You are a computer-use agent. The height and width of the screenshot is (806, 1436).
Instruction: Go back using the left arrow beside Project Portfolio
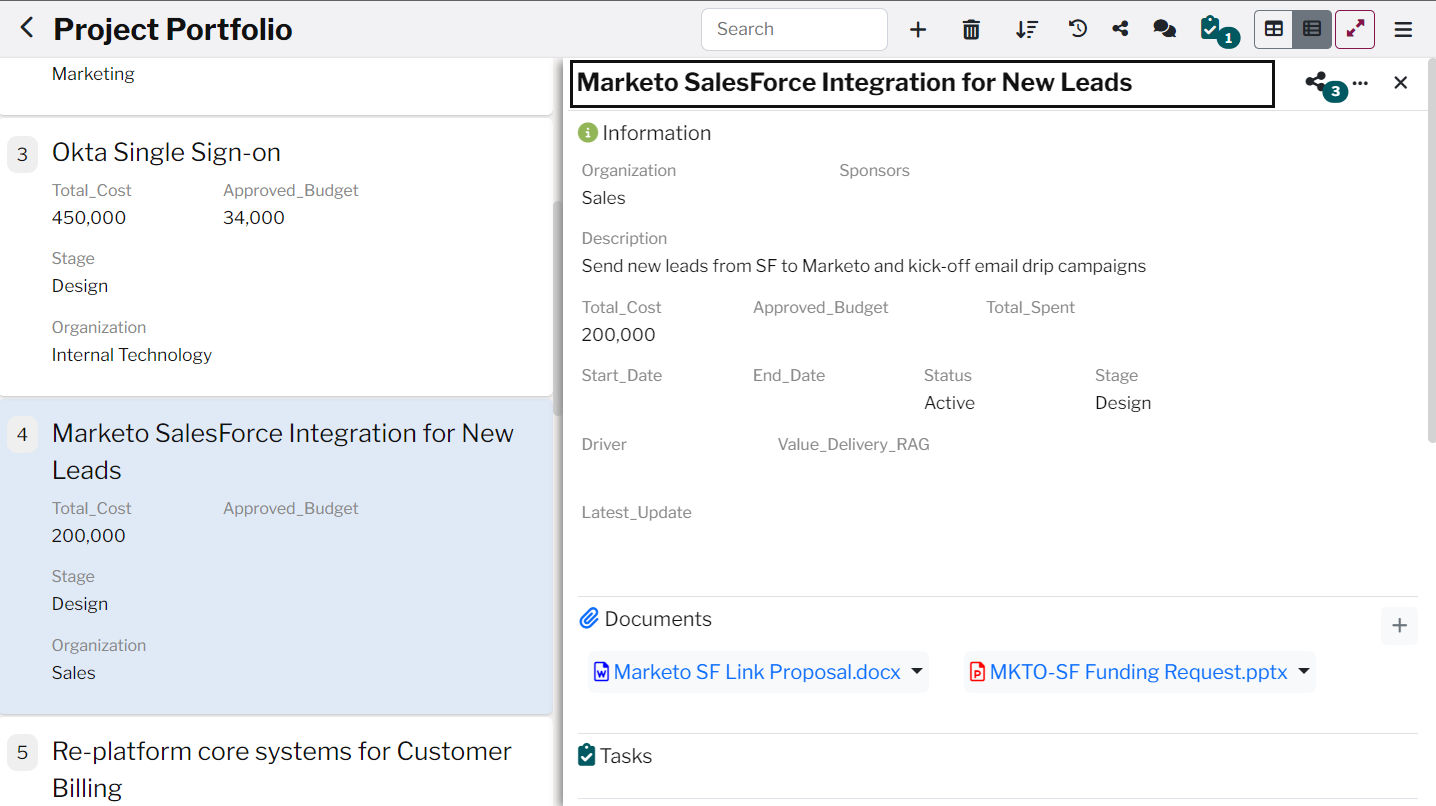coord(27,28)
